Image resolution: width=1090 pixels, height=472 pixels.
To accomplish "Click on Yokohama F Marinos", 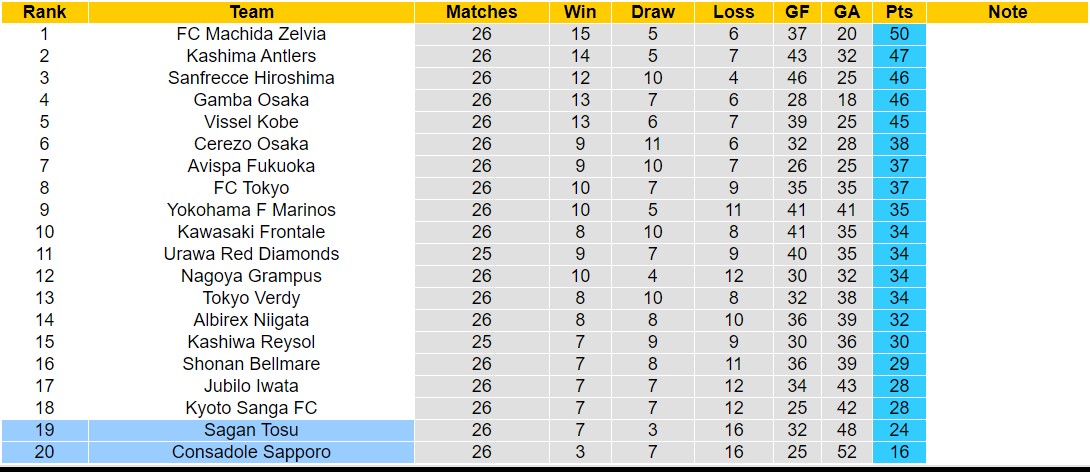I will click(x=251, y=210).
